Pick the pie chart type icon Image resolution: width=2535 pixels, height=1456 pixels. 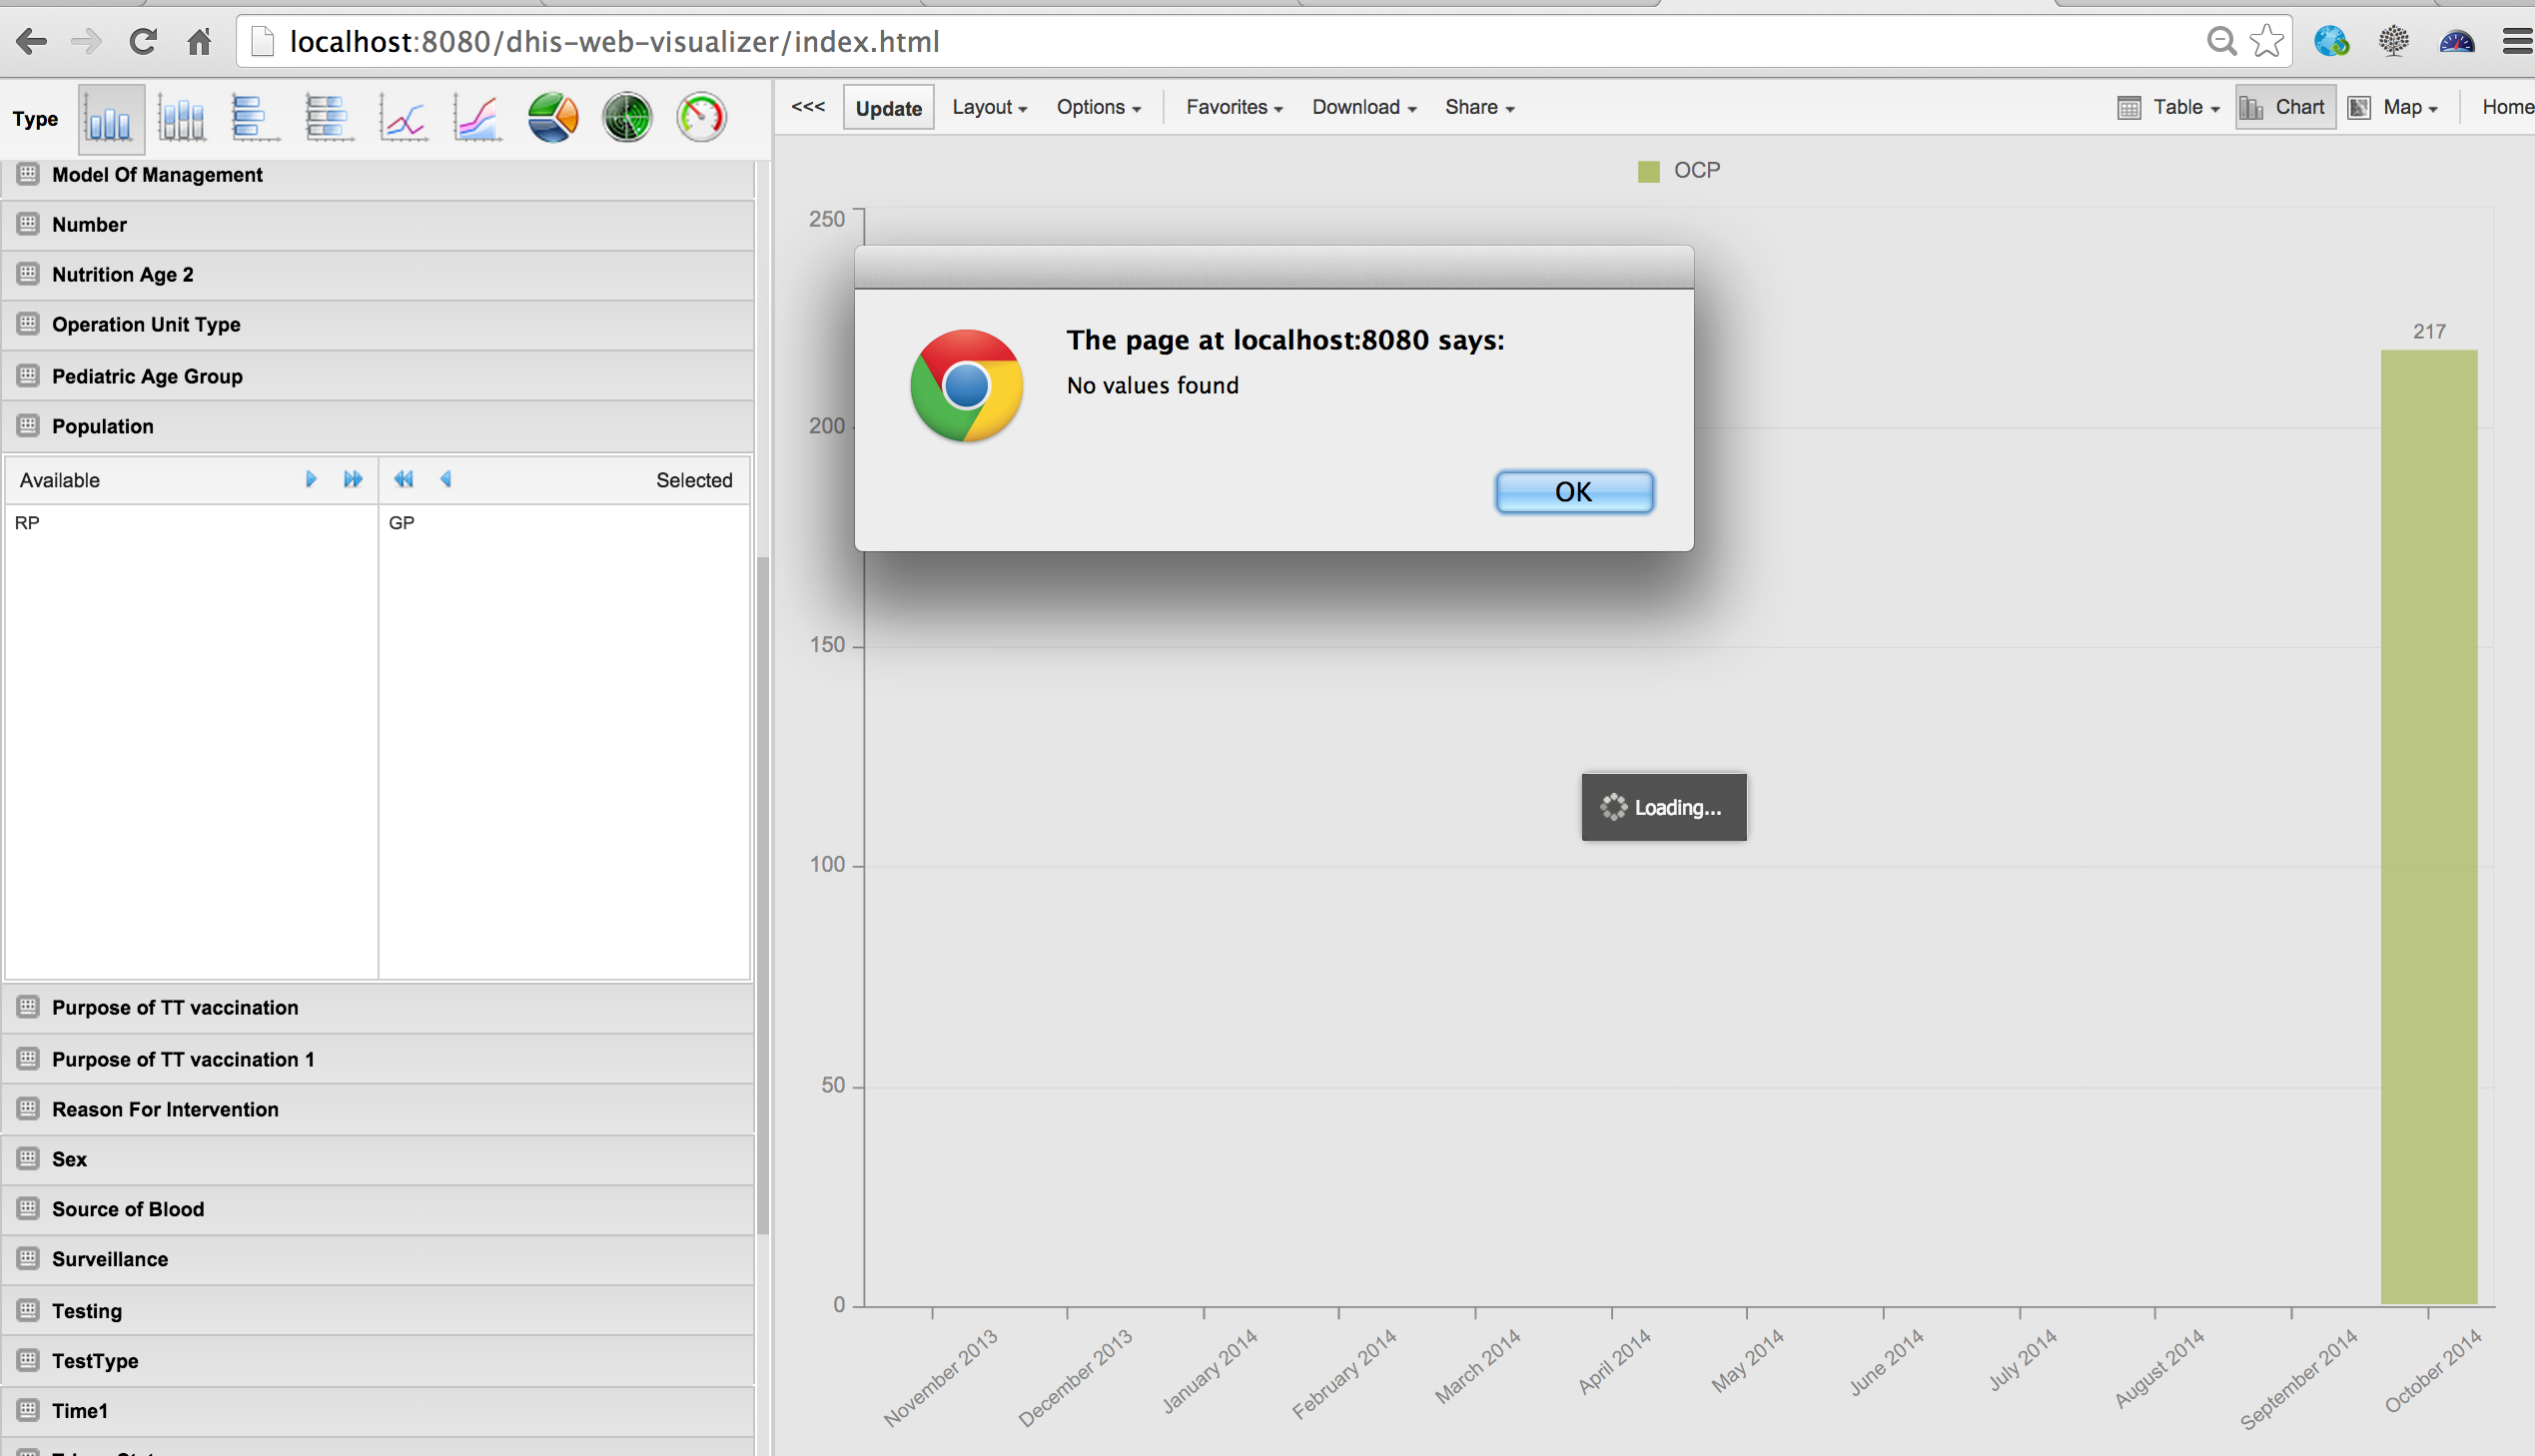553,119
